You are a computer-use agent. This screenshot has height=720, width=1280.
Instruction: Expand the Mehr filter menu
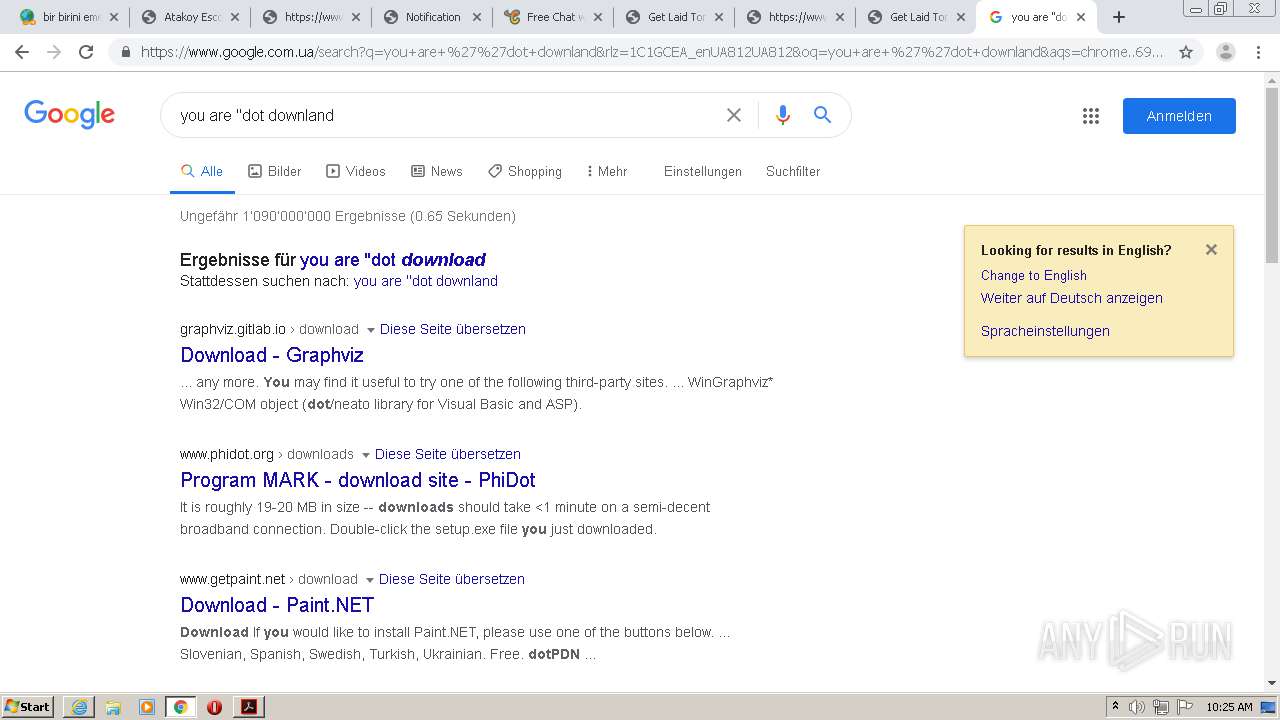tap(606, 171)
